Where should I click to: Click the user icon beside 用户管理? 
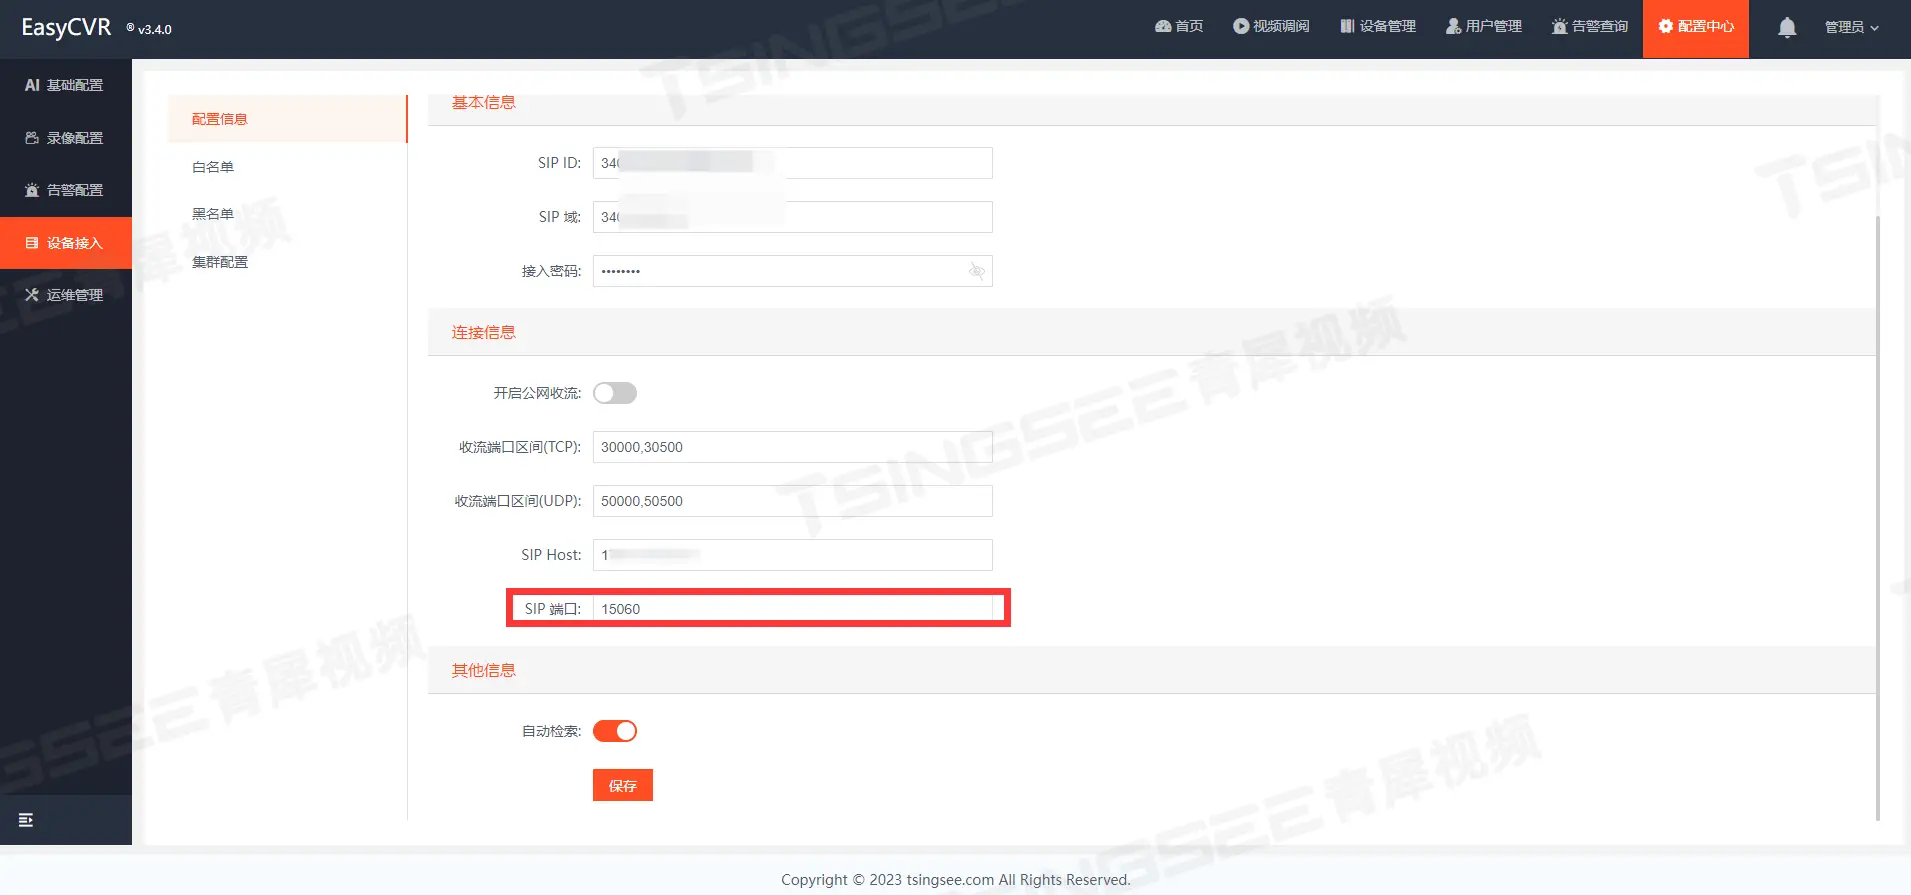click(1454, 26)
